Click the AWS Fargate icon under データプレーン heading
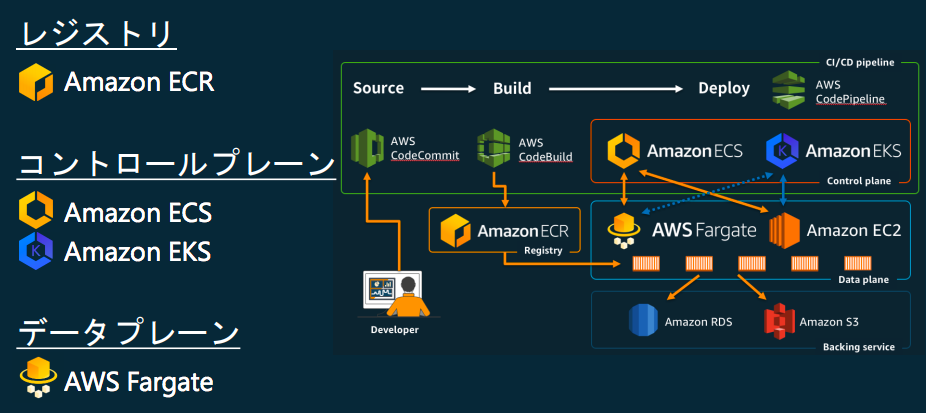This screenshot has height=413, width=926. coord(38,376)
